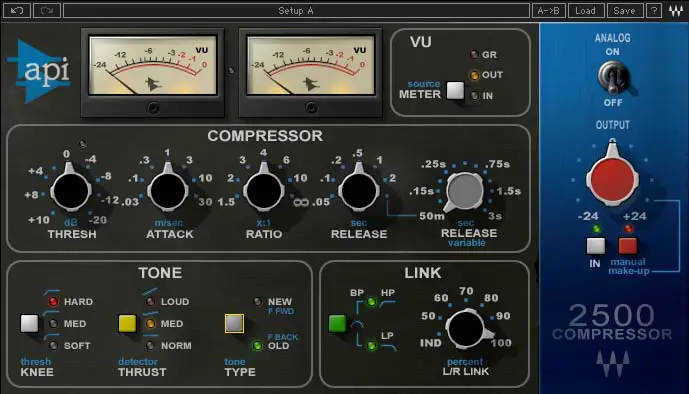This screenshot has height=394, width=689.
Task: Click the left VU meter display
Action: coord(153,65)
